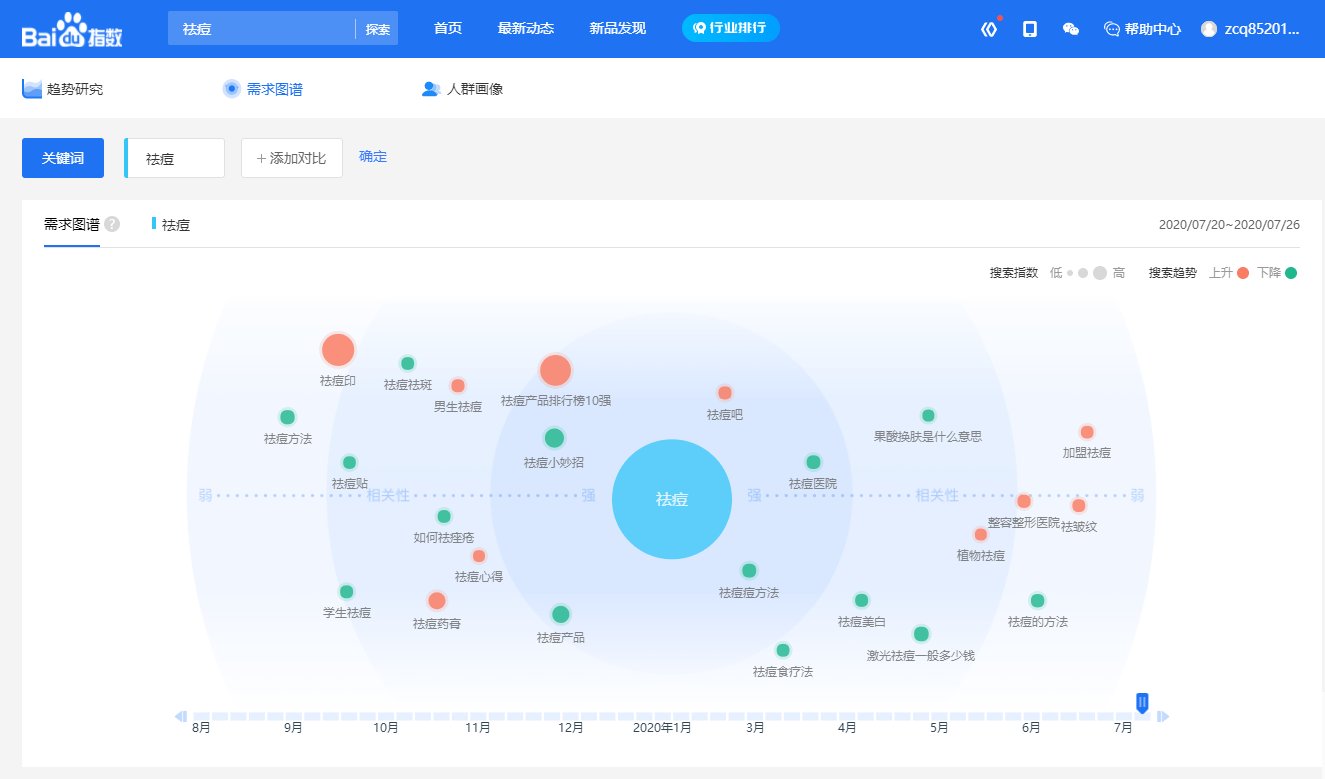Click the timeline right arrow
Image resolution: width=1325 pixels, height=779 pixels.
pyautogui.click(x=1163, y=716)
